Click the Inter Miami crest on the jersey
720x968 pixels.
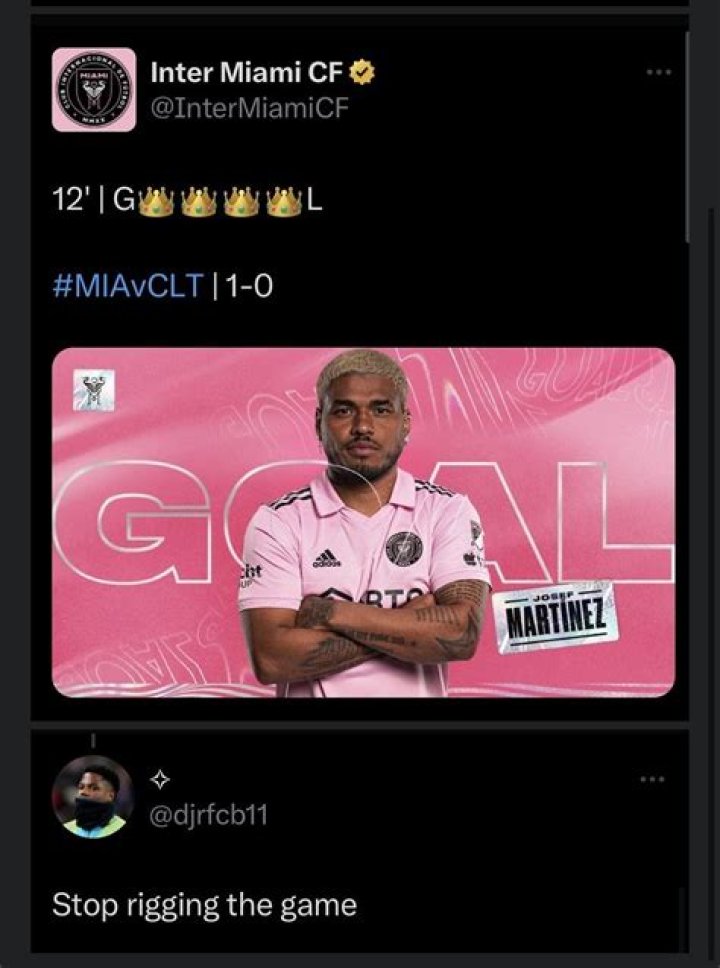(x=403, y=547)
